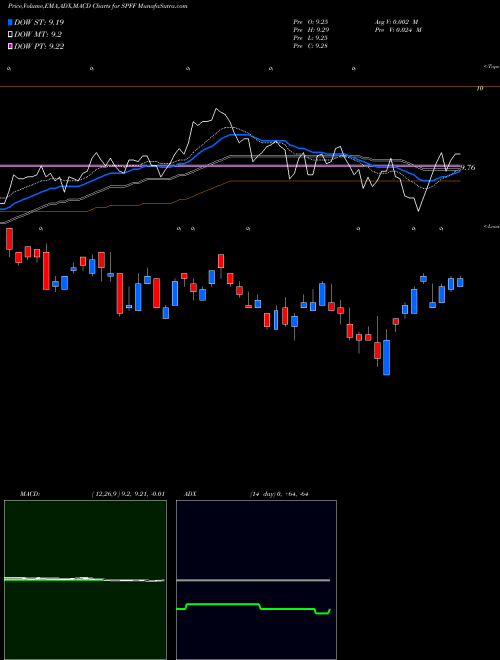Click the '<Lows' marker label
The height and width of the screenshot is (660, 500).
click(x=491, y=226)
